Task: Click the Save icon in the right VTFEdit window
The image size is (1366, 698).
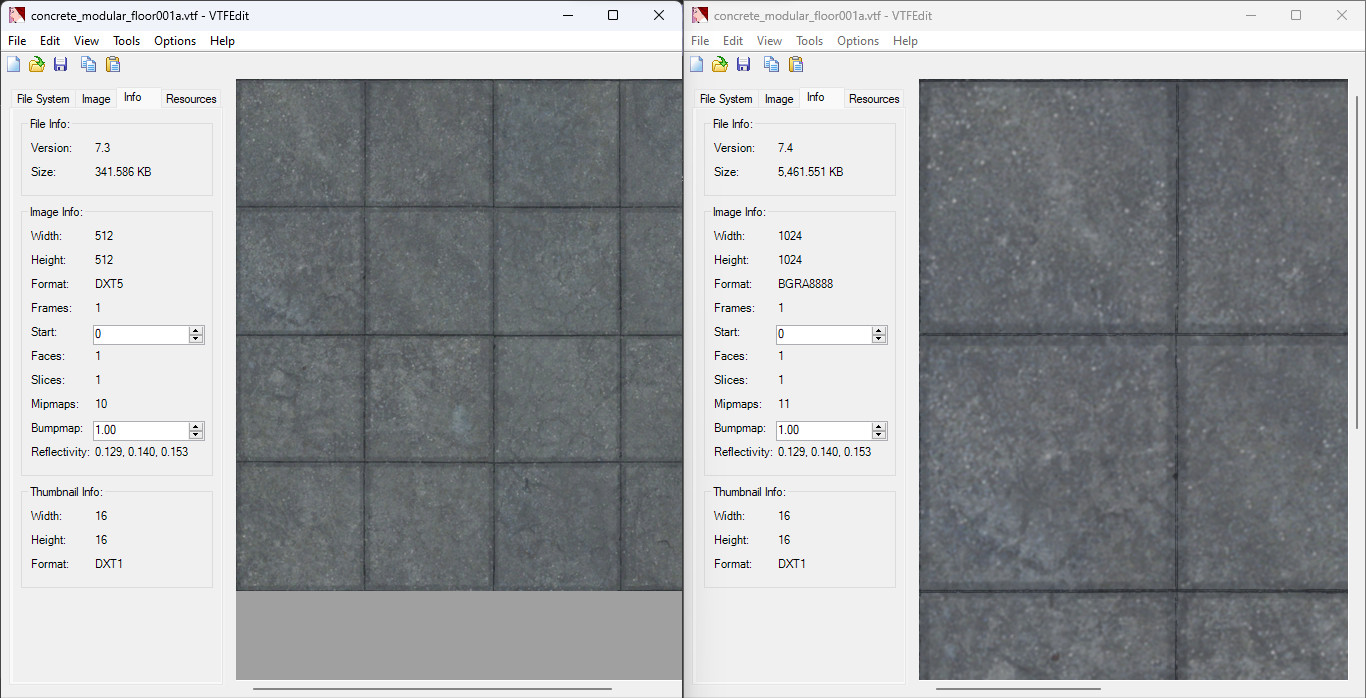Action: (x=744, y=63)
